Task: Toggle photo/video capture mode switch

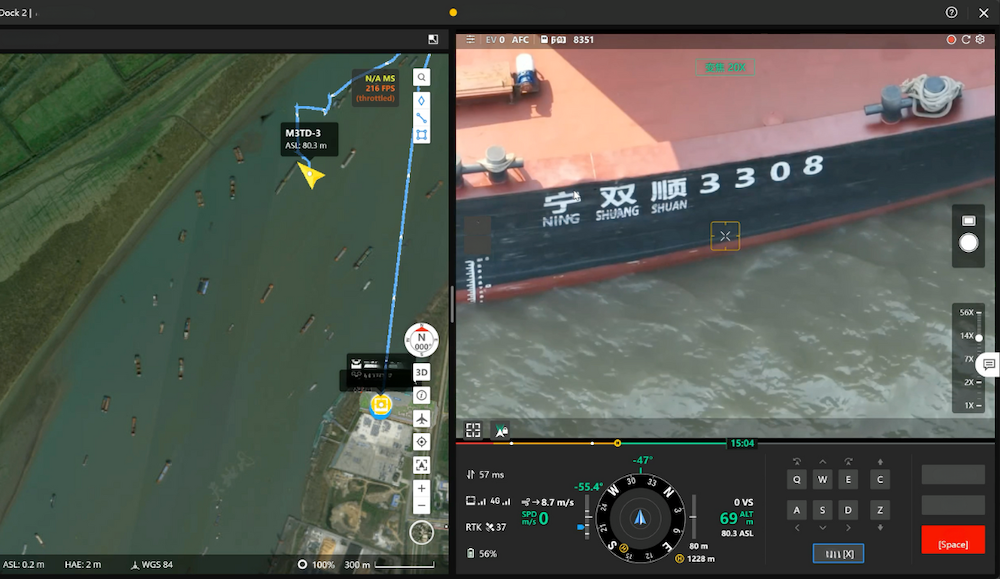Action: point(968,220)
